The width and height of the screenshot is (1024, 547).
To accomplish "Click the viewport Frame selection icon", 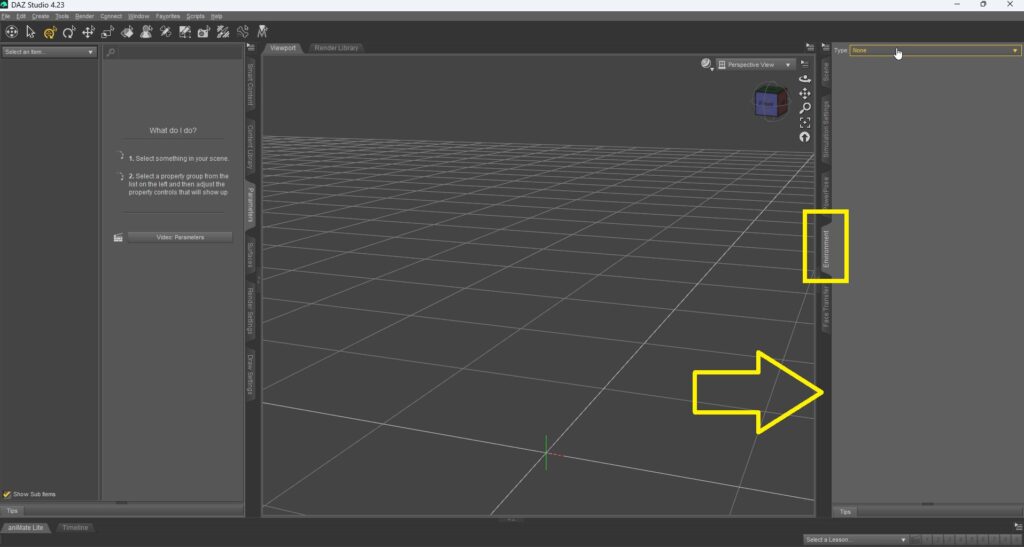I will click(x=805, y=122).
